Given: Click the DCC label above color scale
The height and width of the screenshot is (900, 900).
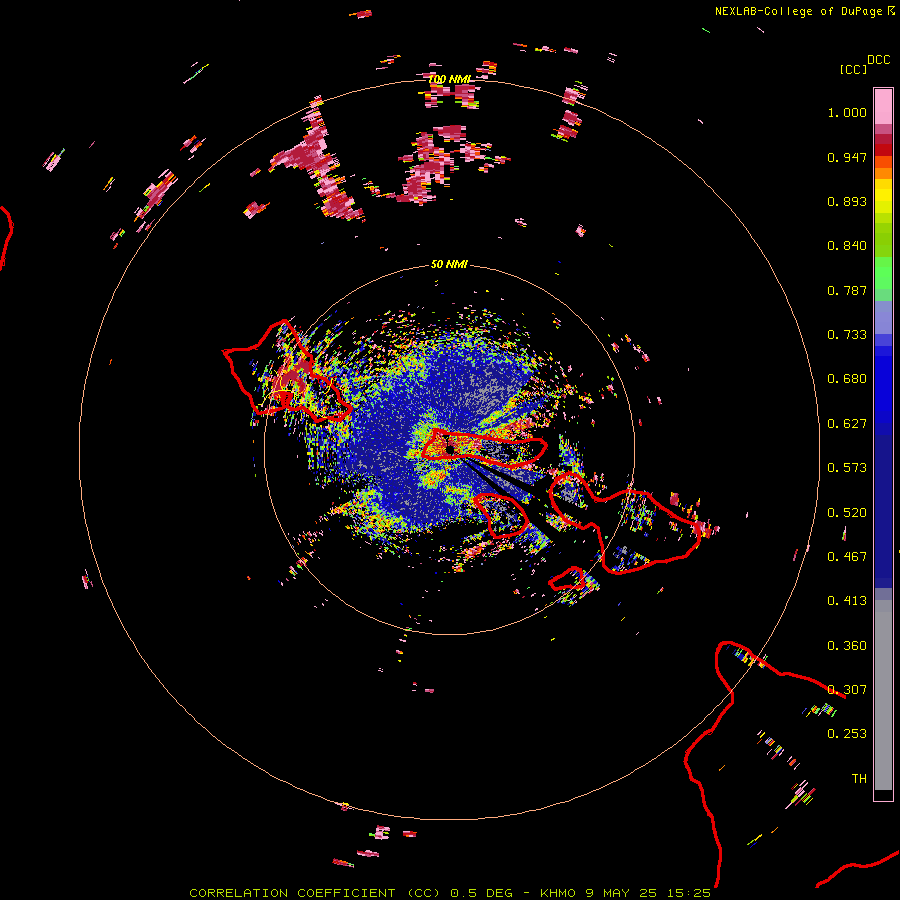Looking at the screenshot, I should click(878, 60).
